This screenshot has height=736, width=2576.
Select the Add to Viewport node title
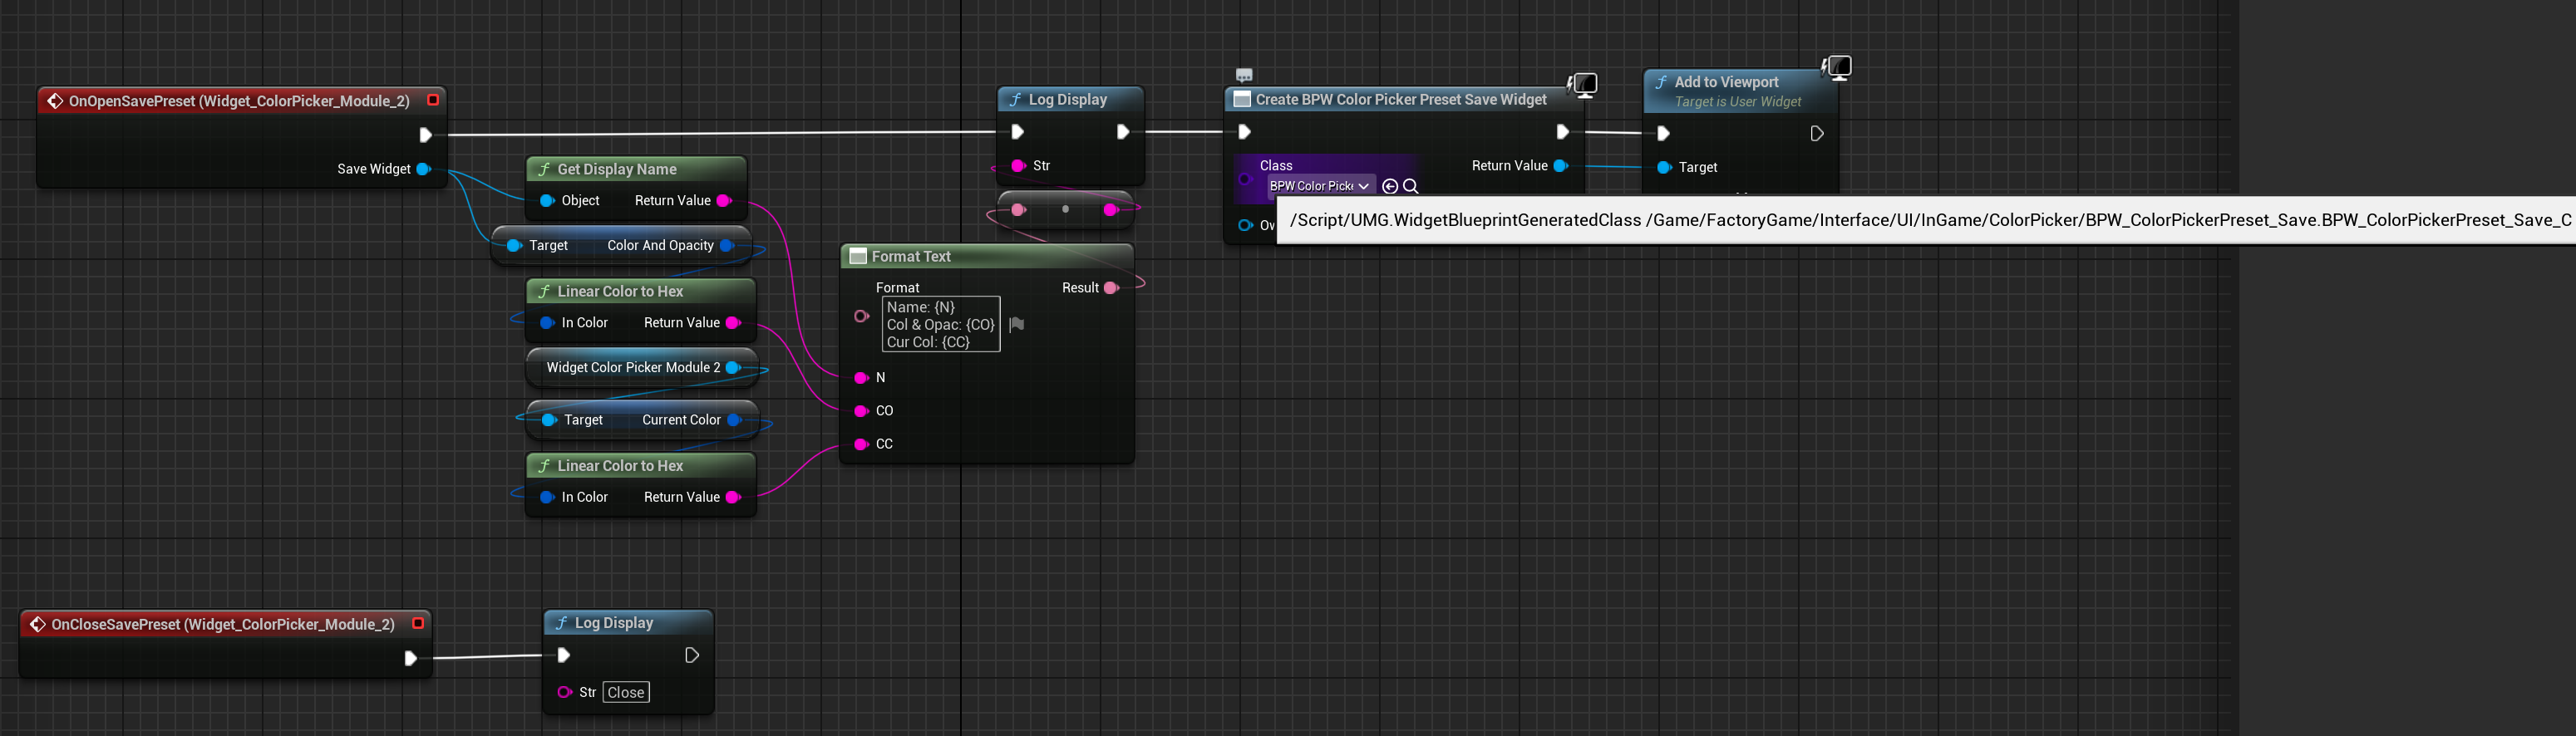pyautogui.click(x=1727, y=82)
